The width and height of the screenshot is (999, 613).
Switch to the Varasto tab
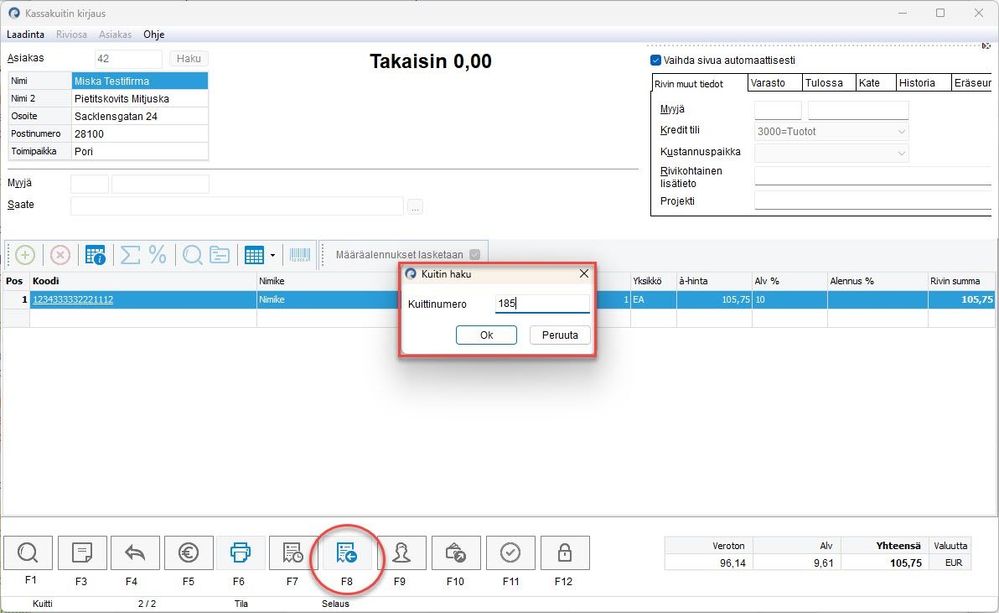[774, 83]
